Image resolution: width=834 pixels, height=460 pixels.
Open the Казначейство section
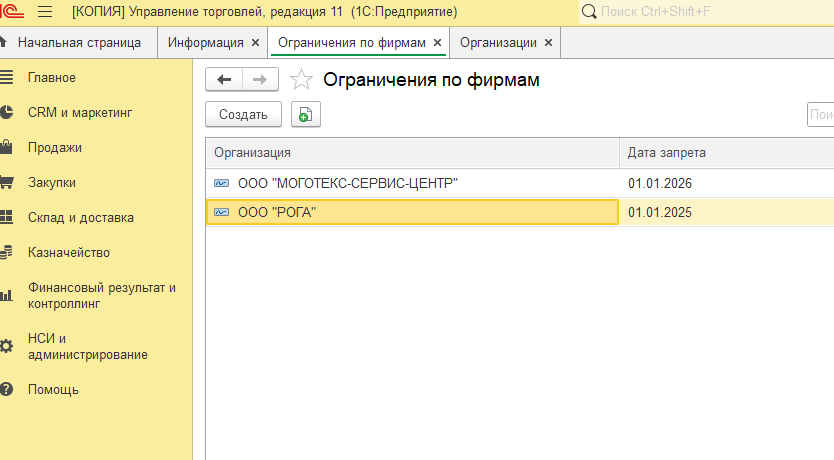coord(69,253)
